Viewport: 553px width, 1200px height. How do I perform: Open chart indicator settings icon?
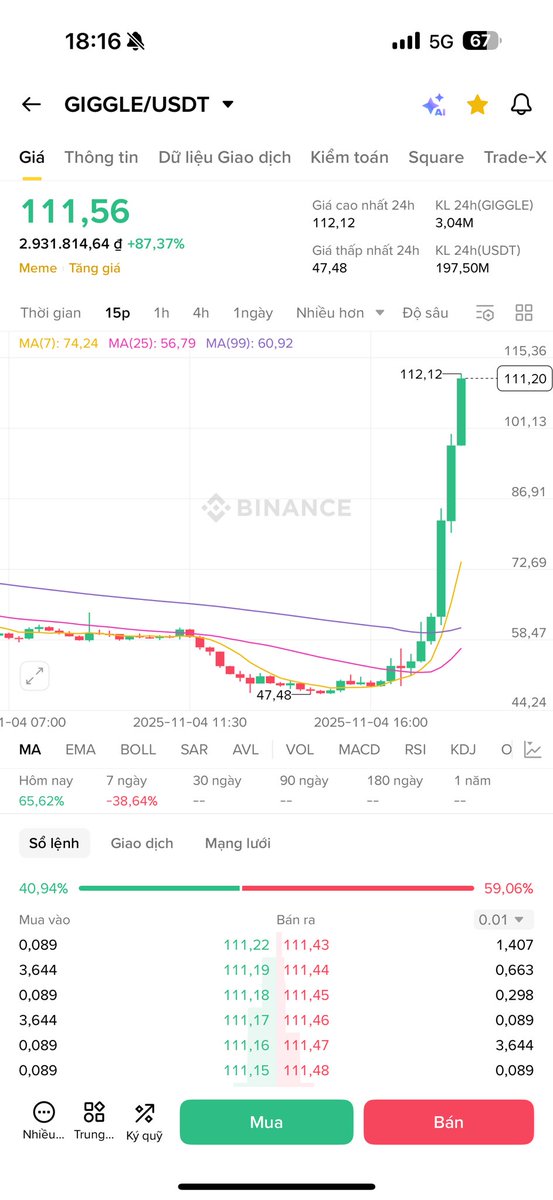[x=485, y=313]
